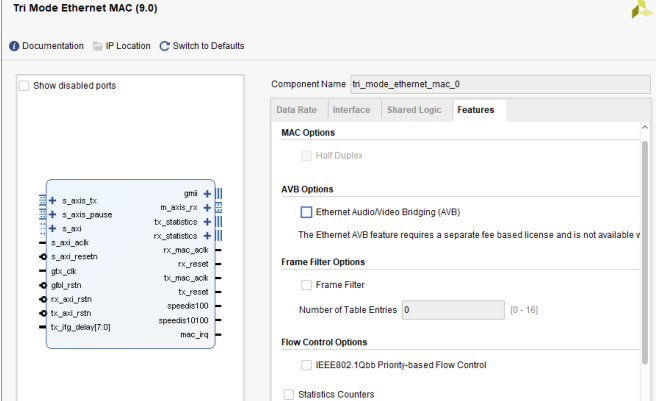Viewport: 656px width, 401px height.
Task: Expand the s_axis_pause port plus icon
Action: [x=53, y=214]
